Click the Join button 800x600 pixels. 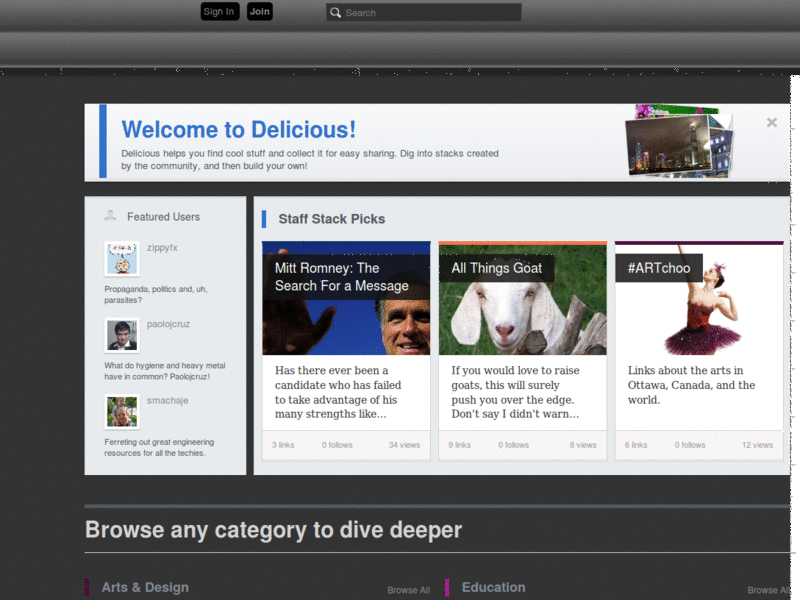(x=260, y=12)
